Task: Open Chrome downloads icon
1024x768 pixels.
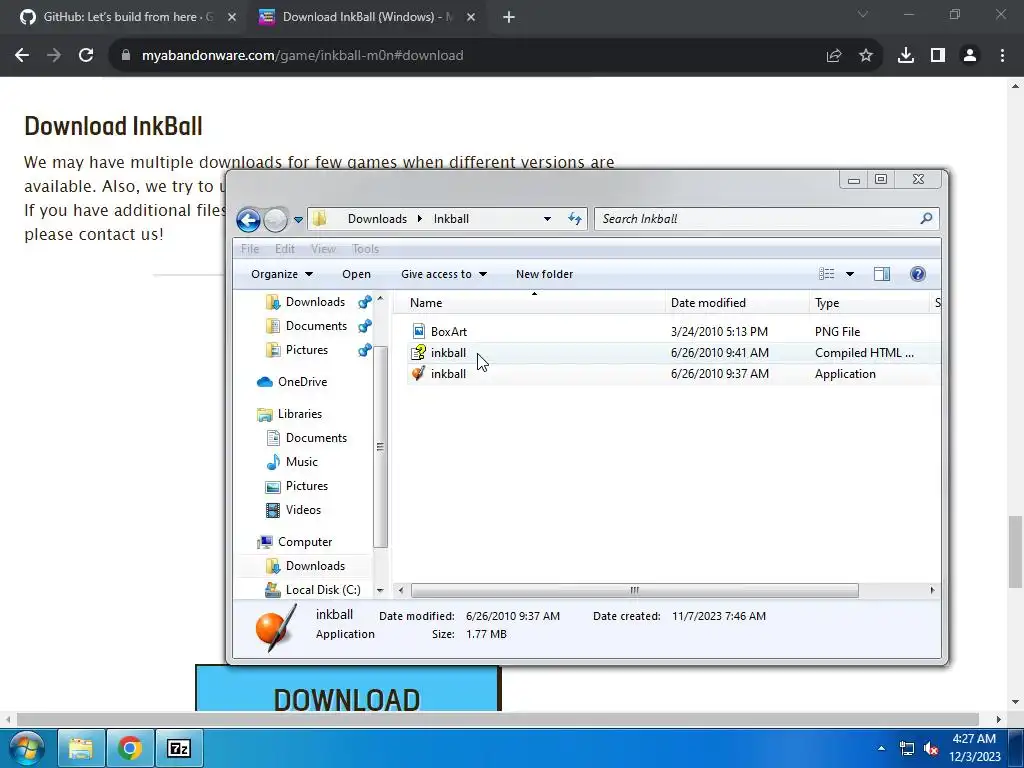Action: [x=906, y=56]
